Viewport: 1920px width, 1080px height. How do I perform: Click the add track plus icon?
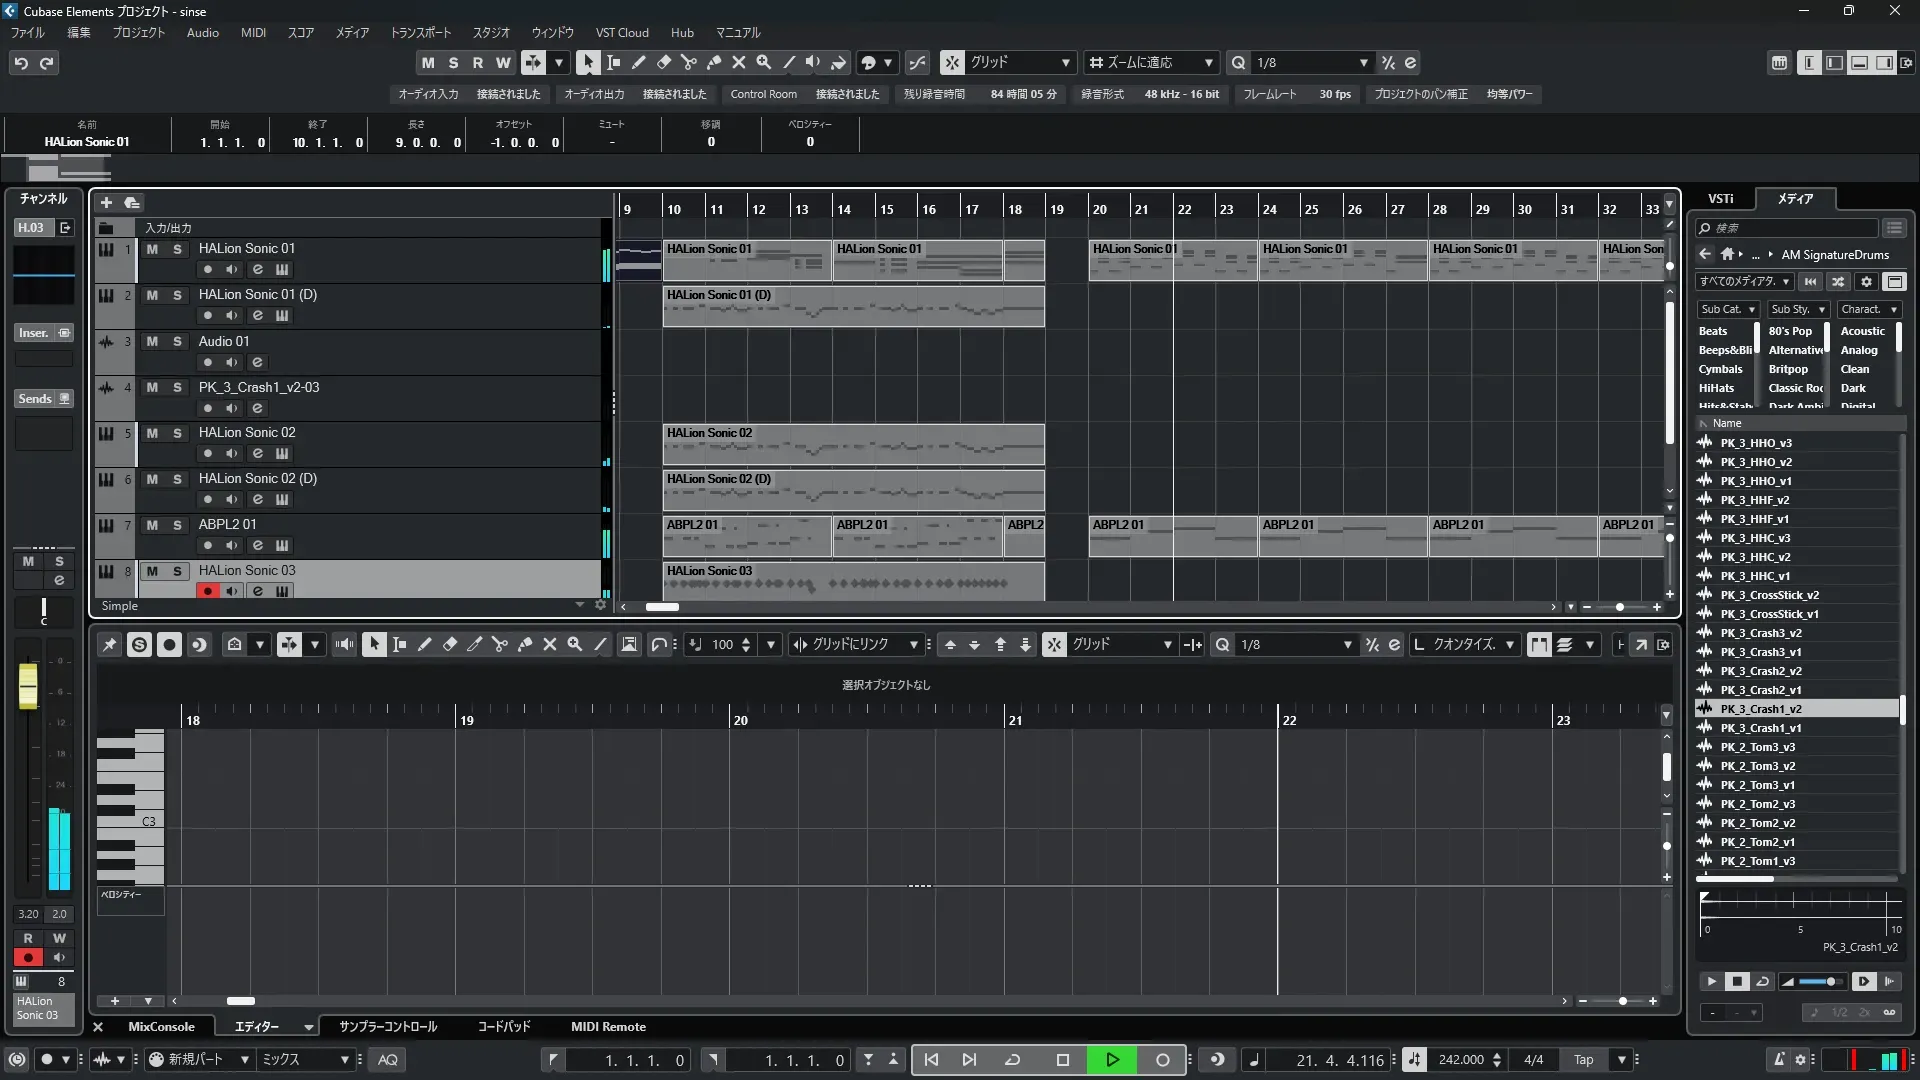(x=106, y=203)
